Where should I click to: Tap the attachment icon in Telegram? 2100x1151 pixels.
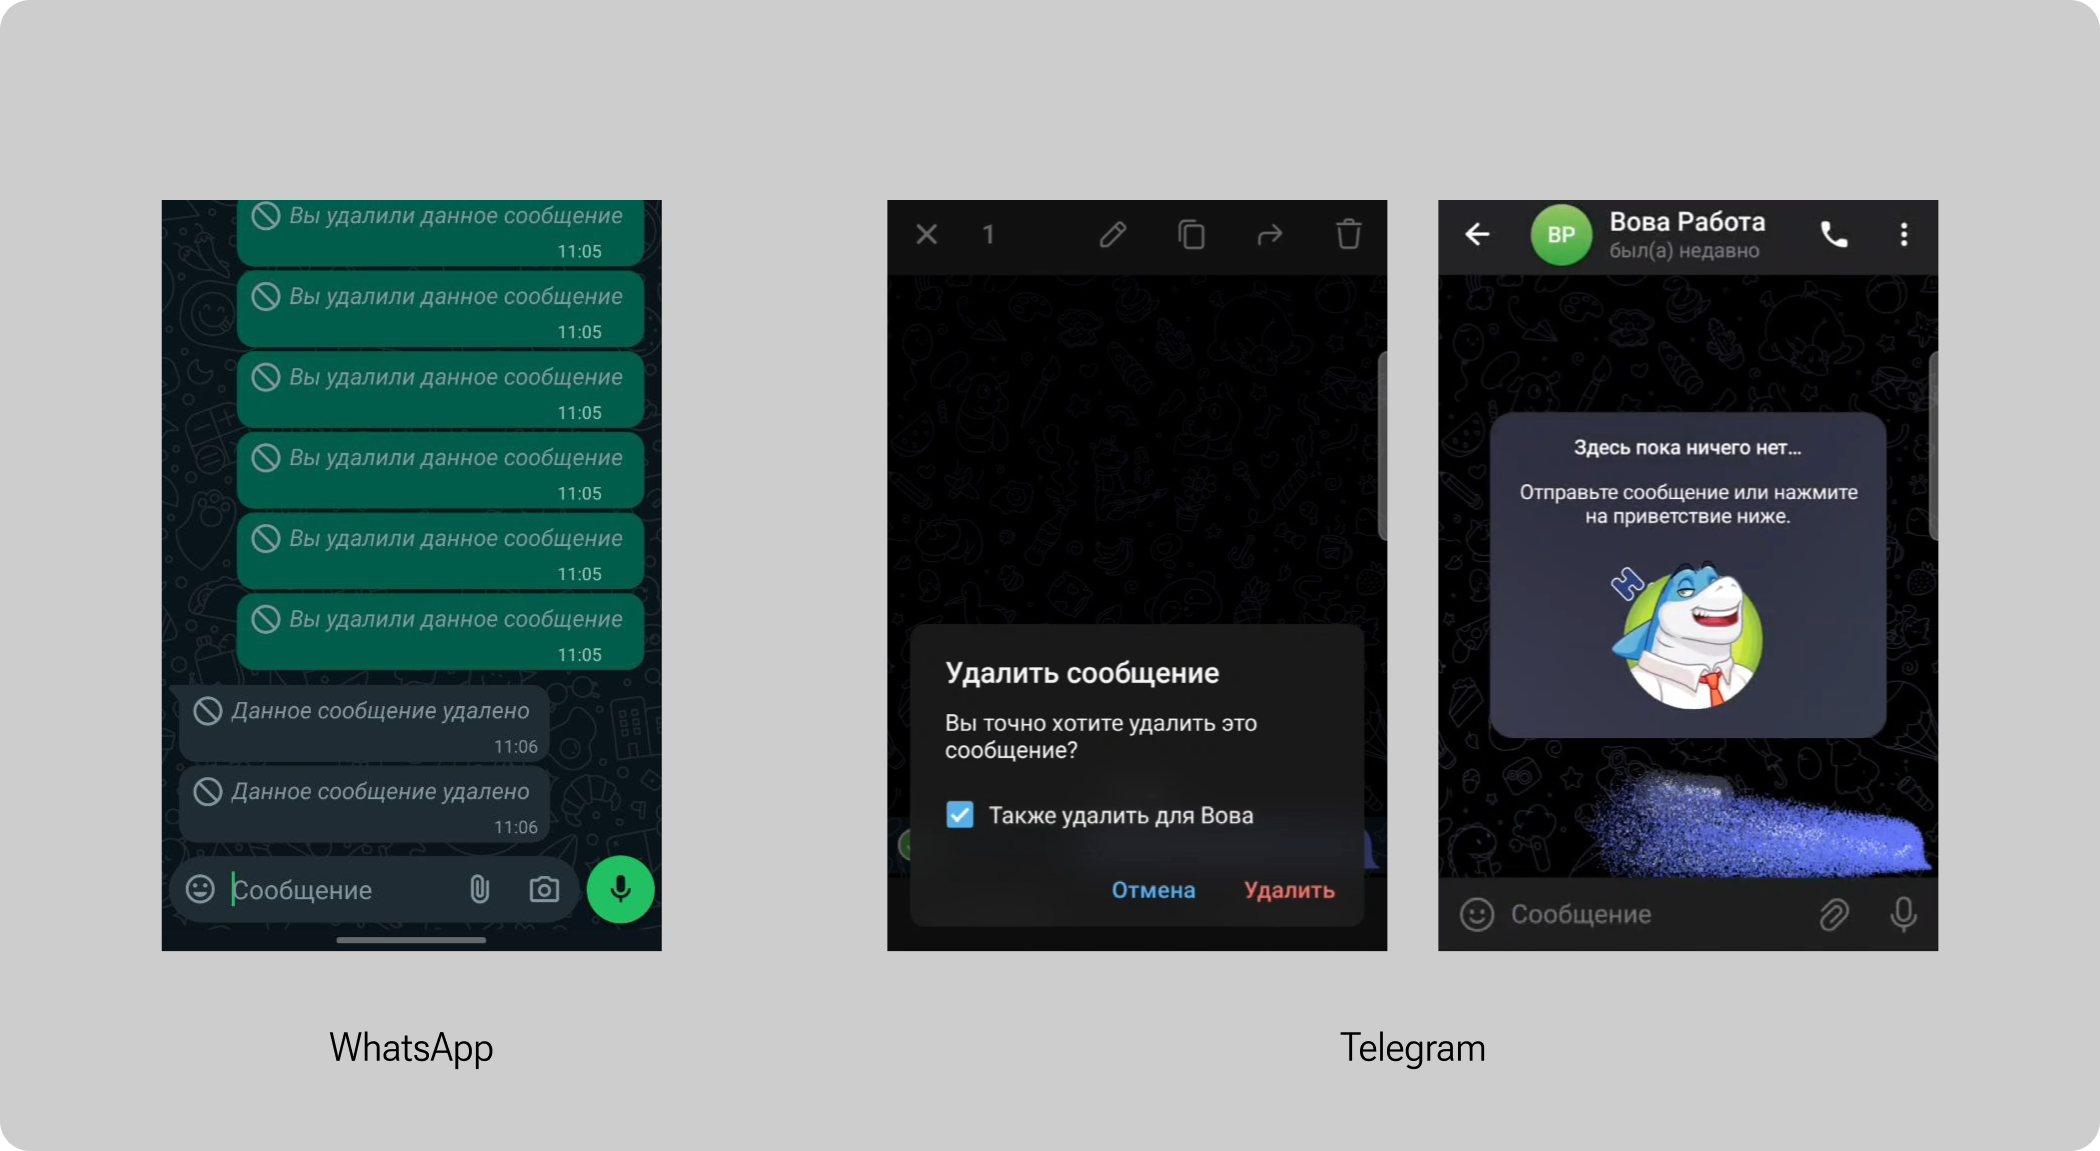(1838, 914)
